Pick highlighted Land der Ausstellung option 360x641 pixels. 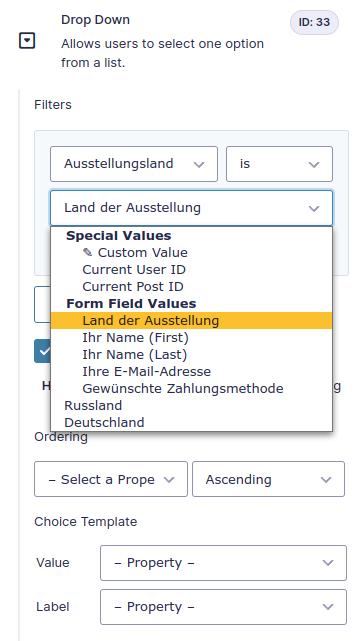coord(191,321)
